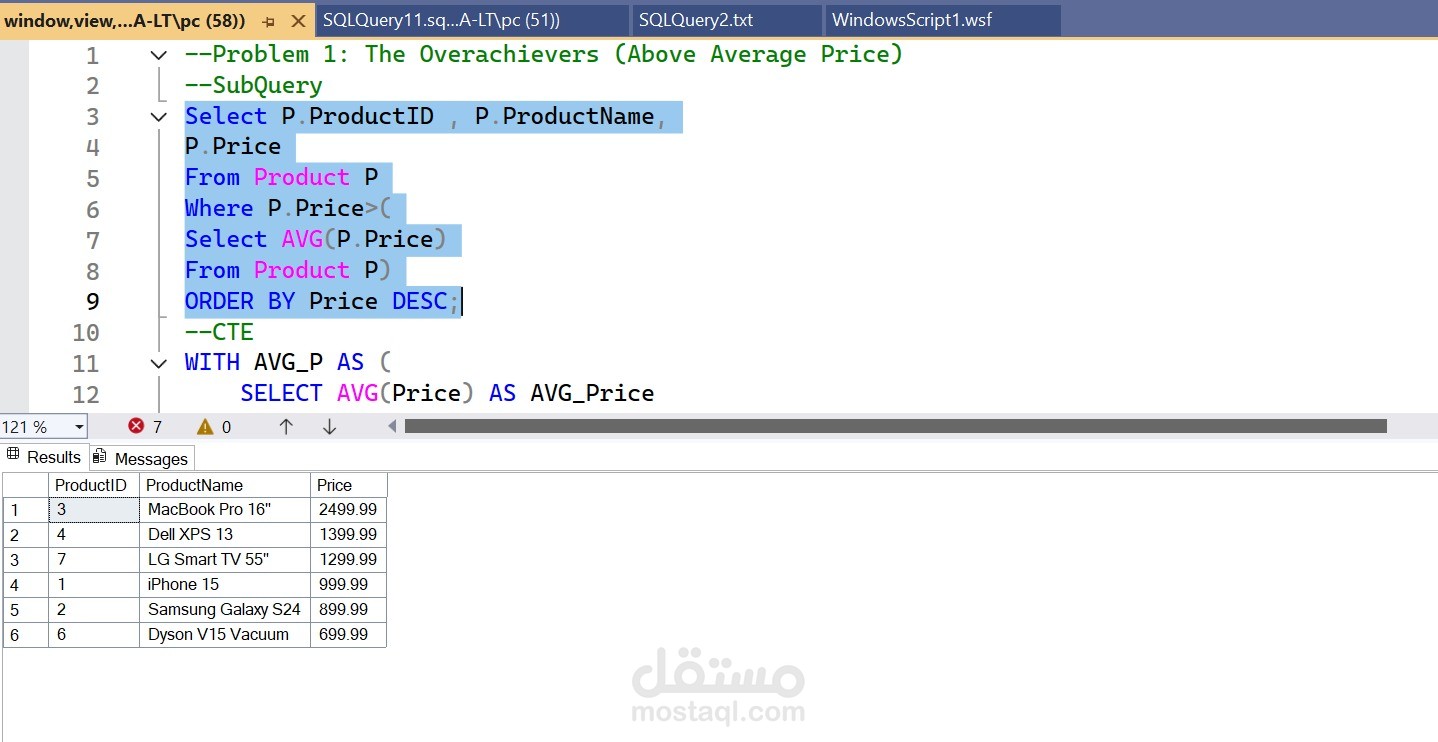Viewport: 1438px width, 742px height.
Task: Click the price cell '1299.99'
Action: point(348,560)
